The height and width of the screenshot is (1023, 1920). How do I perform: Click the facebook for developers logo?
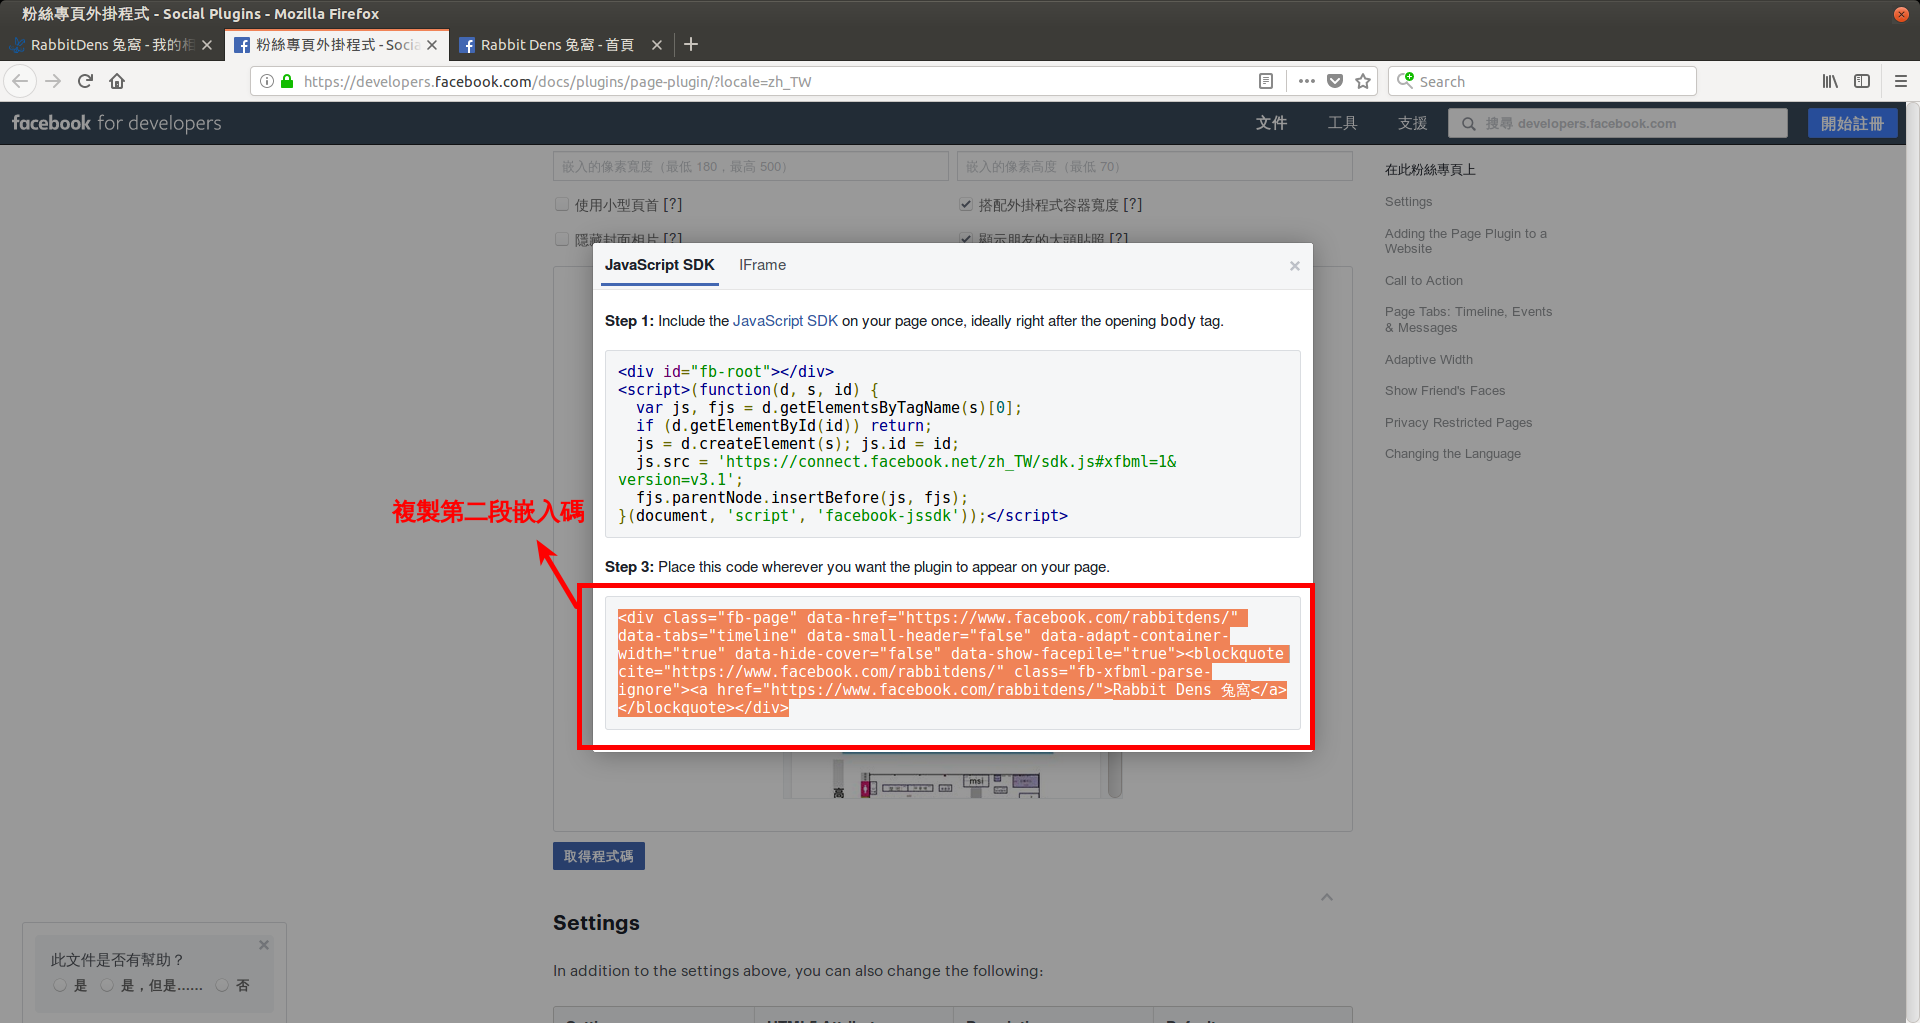(116, 123)
